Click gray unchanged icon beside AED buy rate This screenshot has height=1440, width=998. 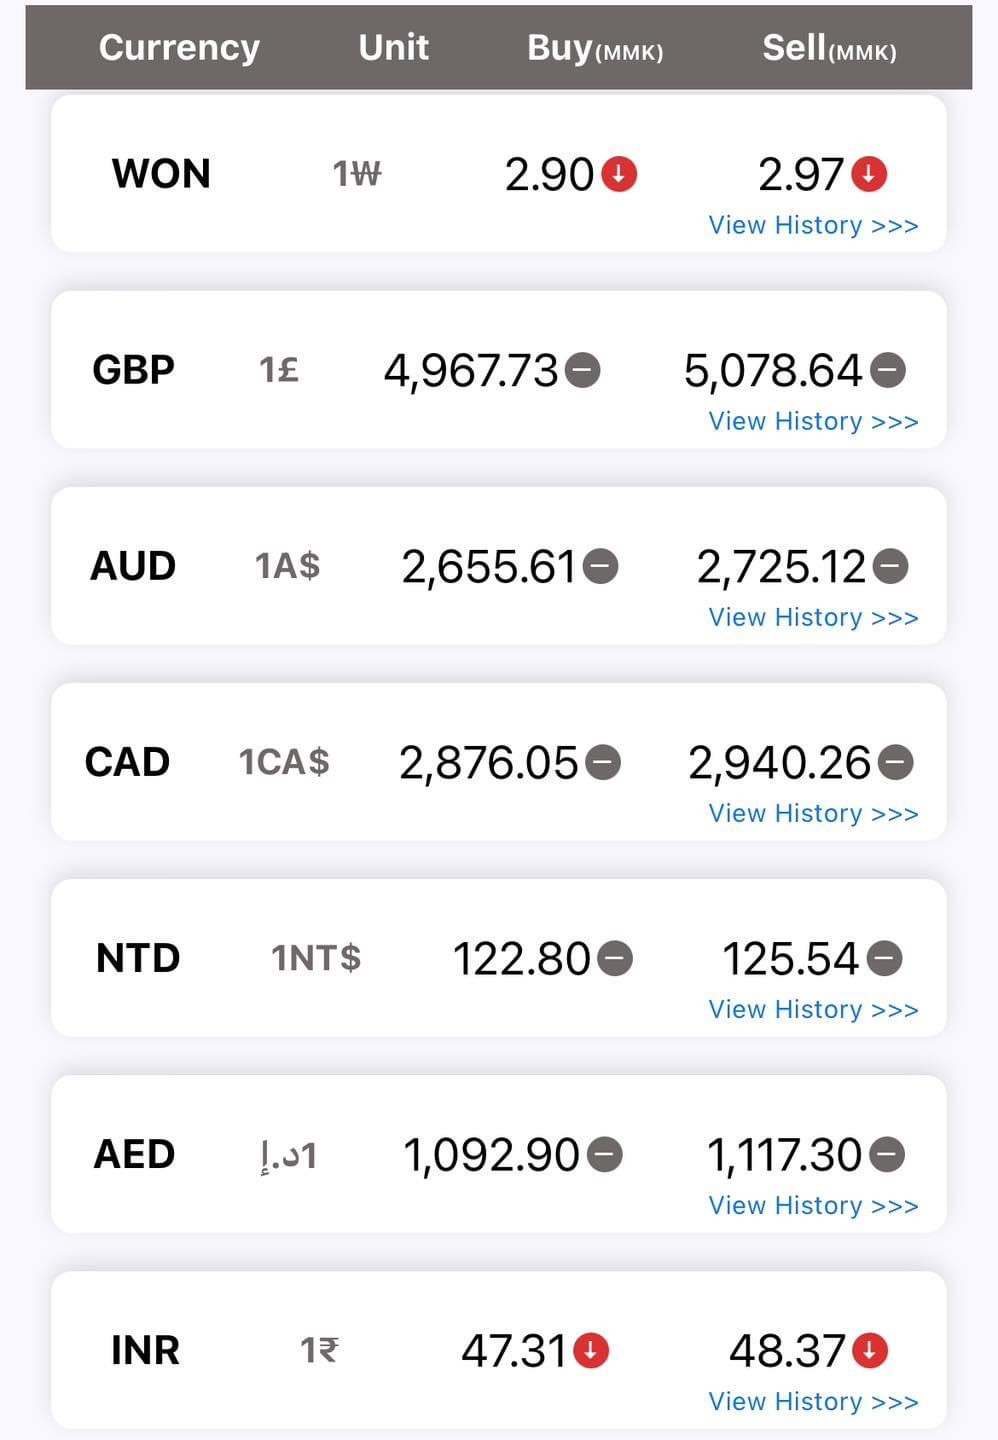click(604, 1155)
